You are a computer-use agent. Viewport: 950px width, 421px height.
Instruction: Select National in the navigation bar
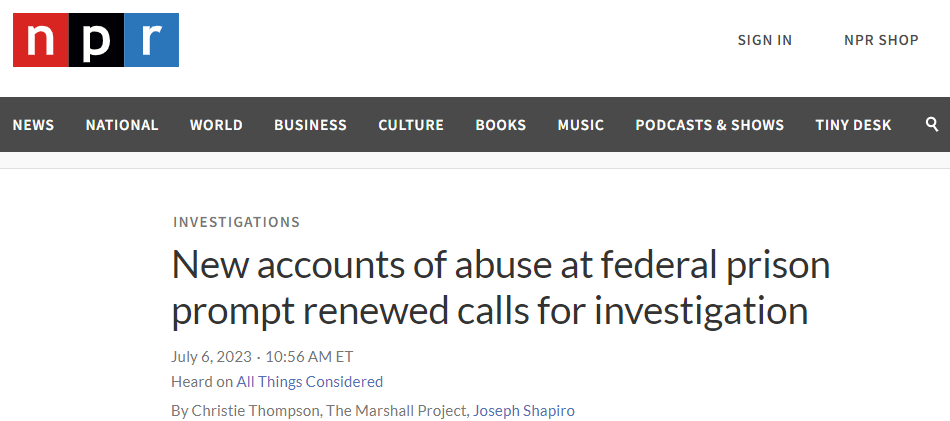click(122, 125)
